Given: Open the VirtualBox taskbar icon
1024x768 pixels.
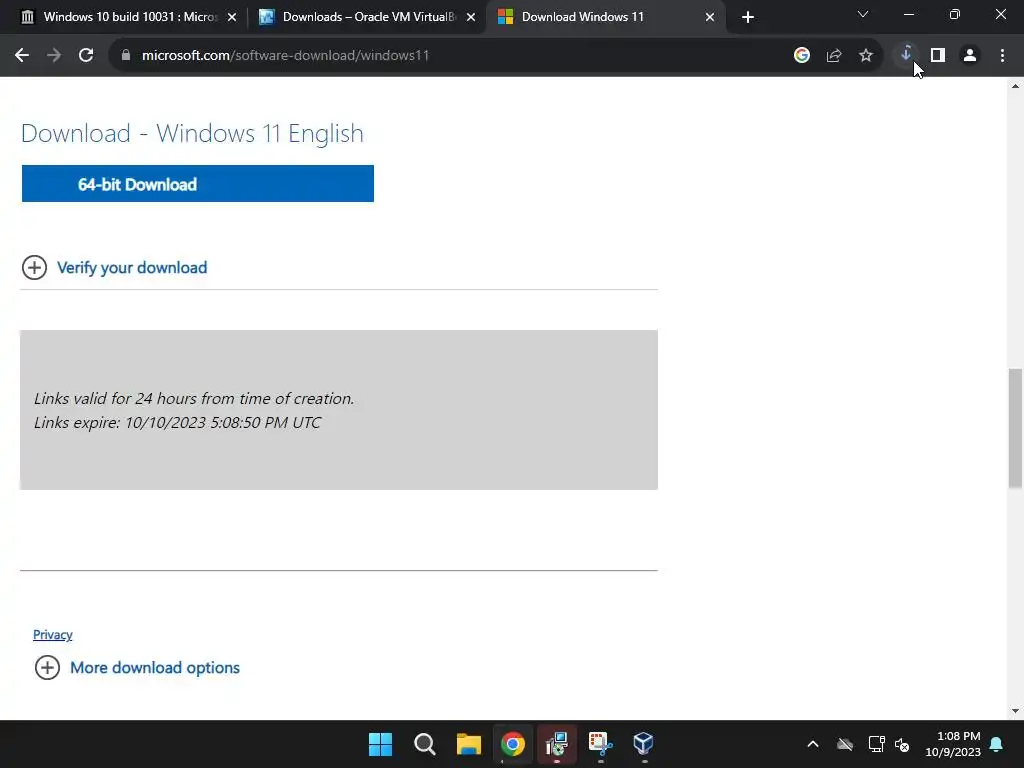Looking at the screenshot, I should (x=644, y=744).
